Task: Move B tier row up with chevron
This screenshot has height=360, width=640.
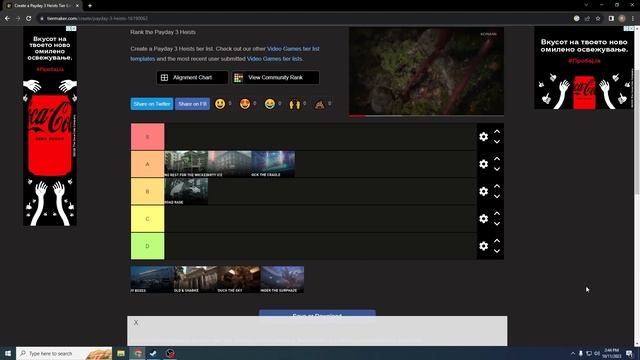Action: pyautogui.click(x=497, y=186)
